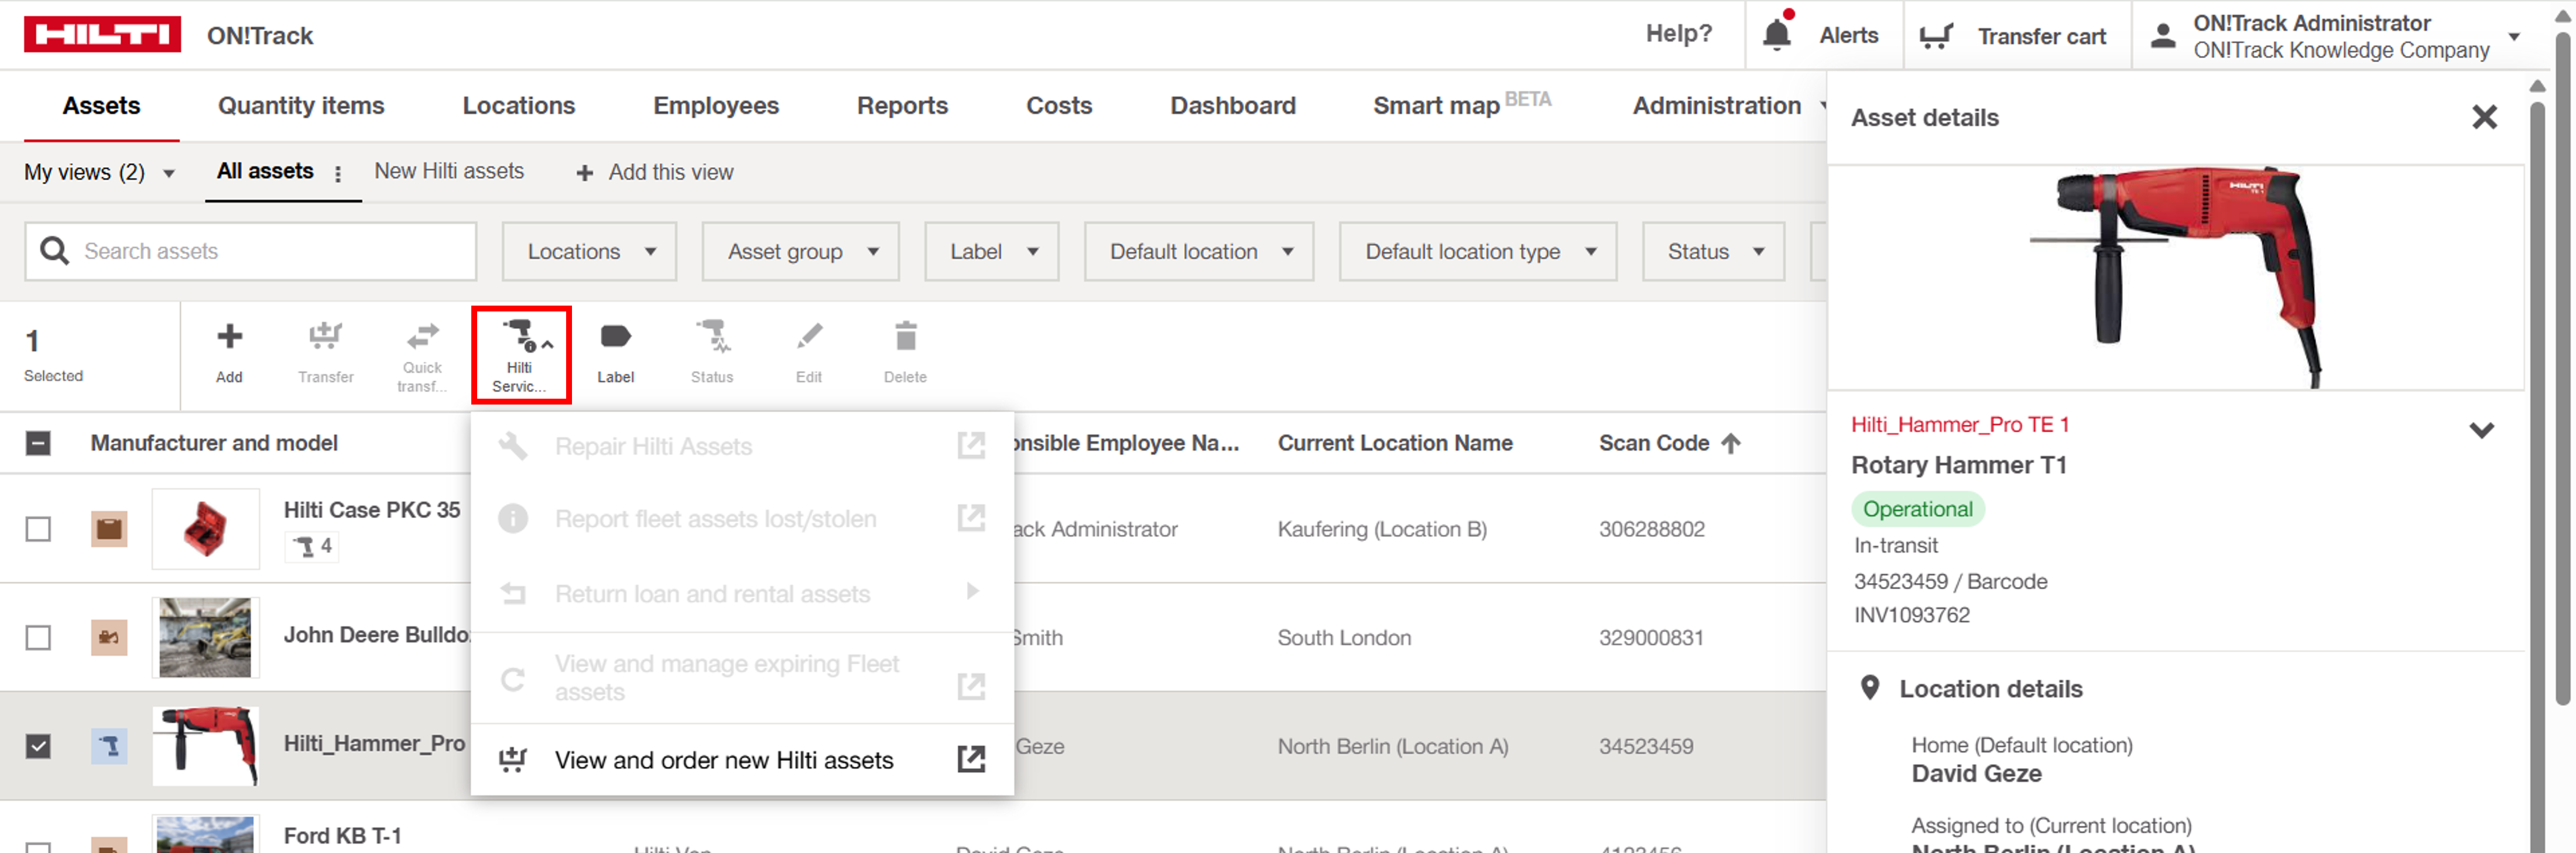Toggle the select-all header checkbox
Image resolution: width=2576 pixels, height=853 pixels.
coord(38,443)
